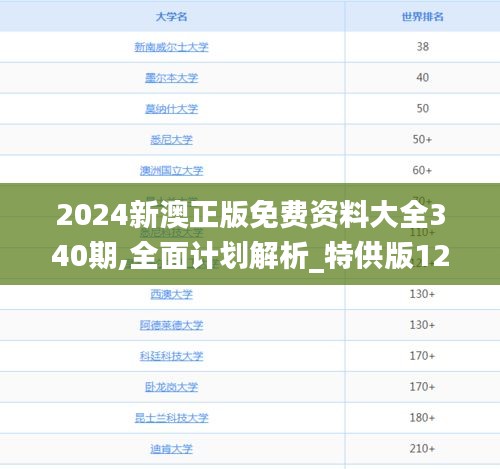Click the 大学名 column header
This screenshot has width=500, height=469.
tap(171, 17)
